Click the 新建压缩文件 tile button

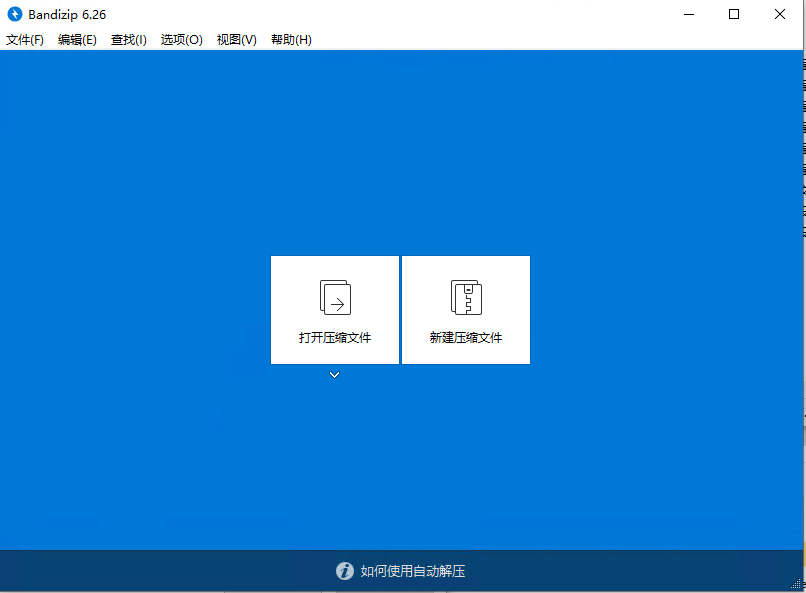[x=466, y=310]
